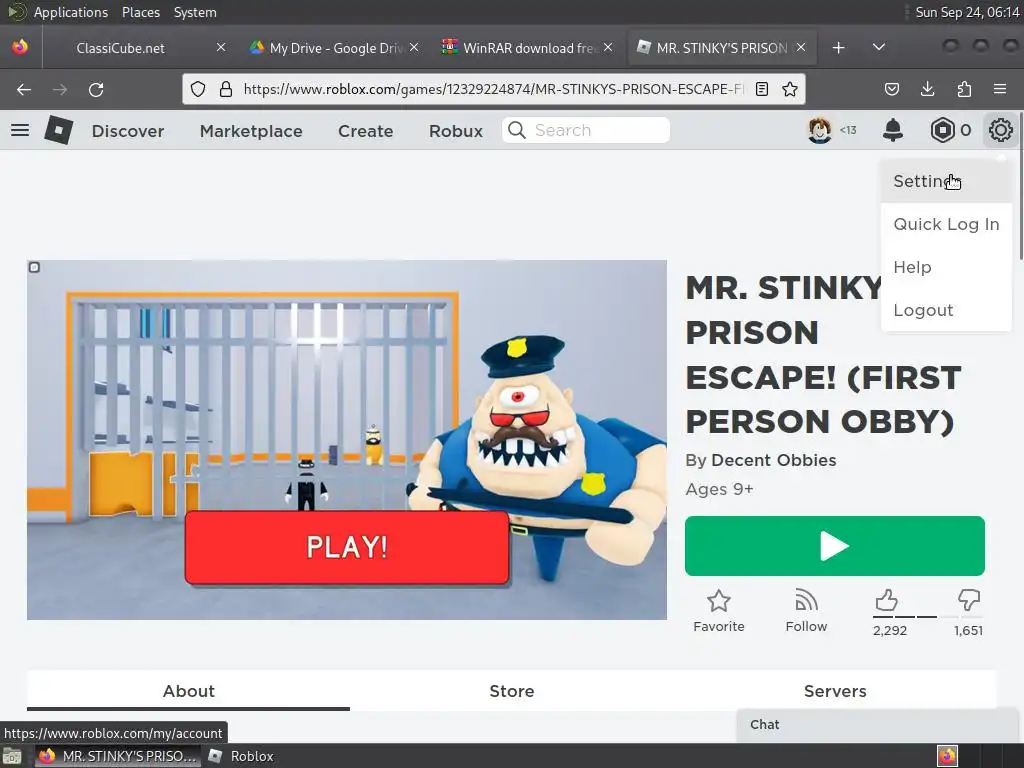Image resolution: width=1024 pixels, height=768 pixels.
Task: Open the Places system menu
Action: coord(140,12)
